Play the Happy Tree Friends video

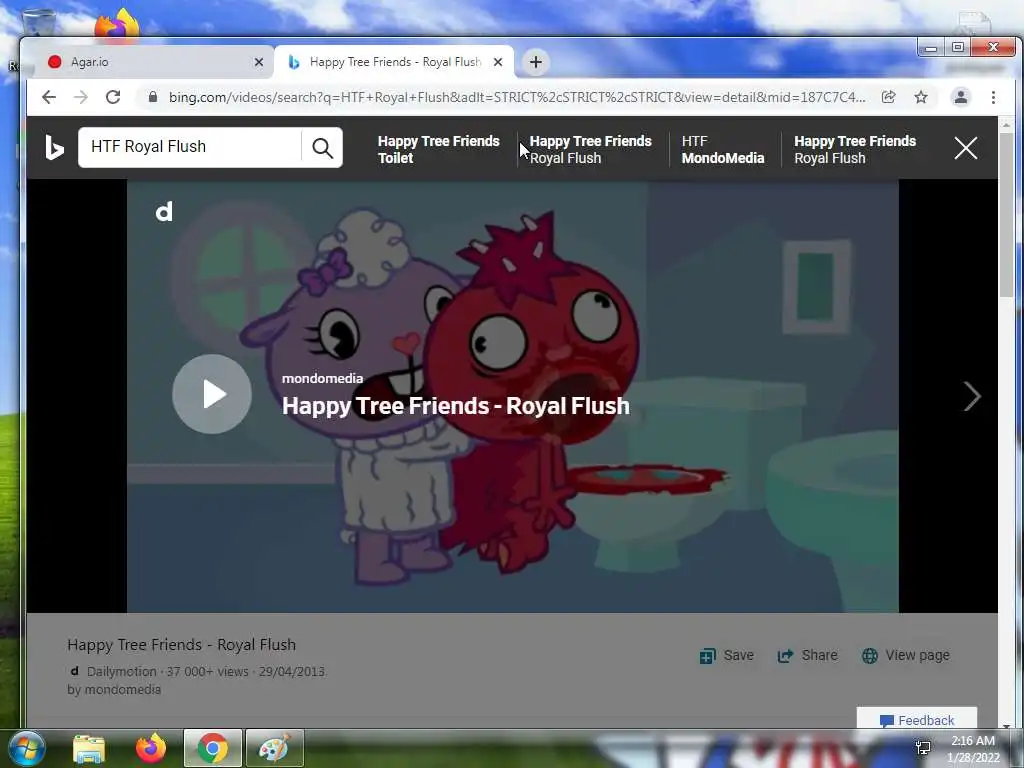pos(212,394)
